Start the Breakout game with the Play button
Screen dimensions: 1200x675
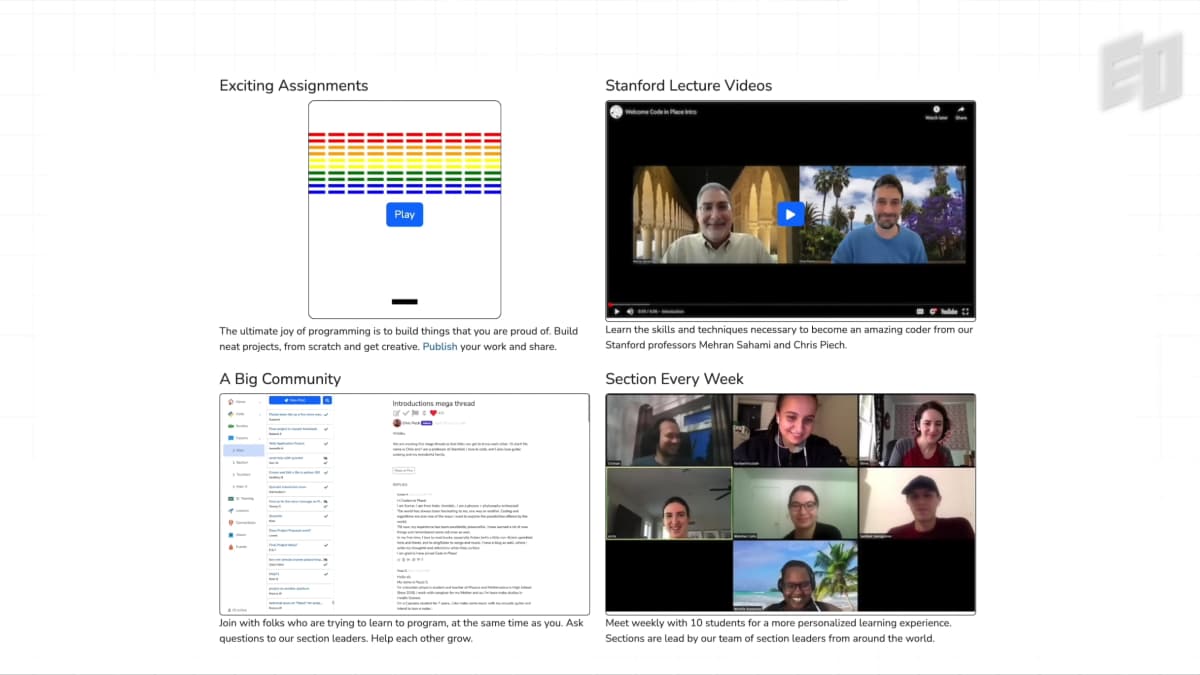(x=404, y=214)
